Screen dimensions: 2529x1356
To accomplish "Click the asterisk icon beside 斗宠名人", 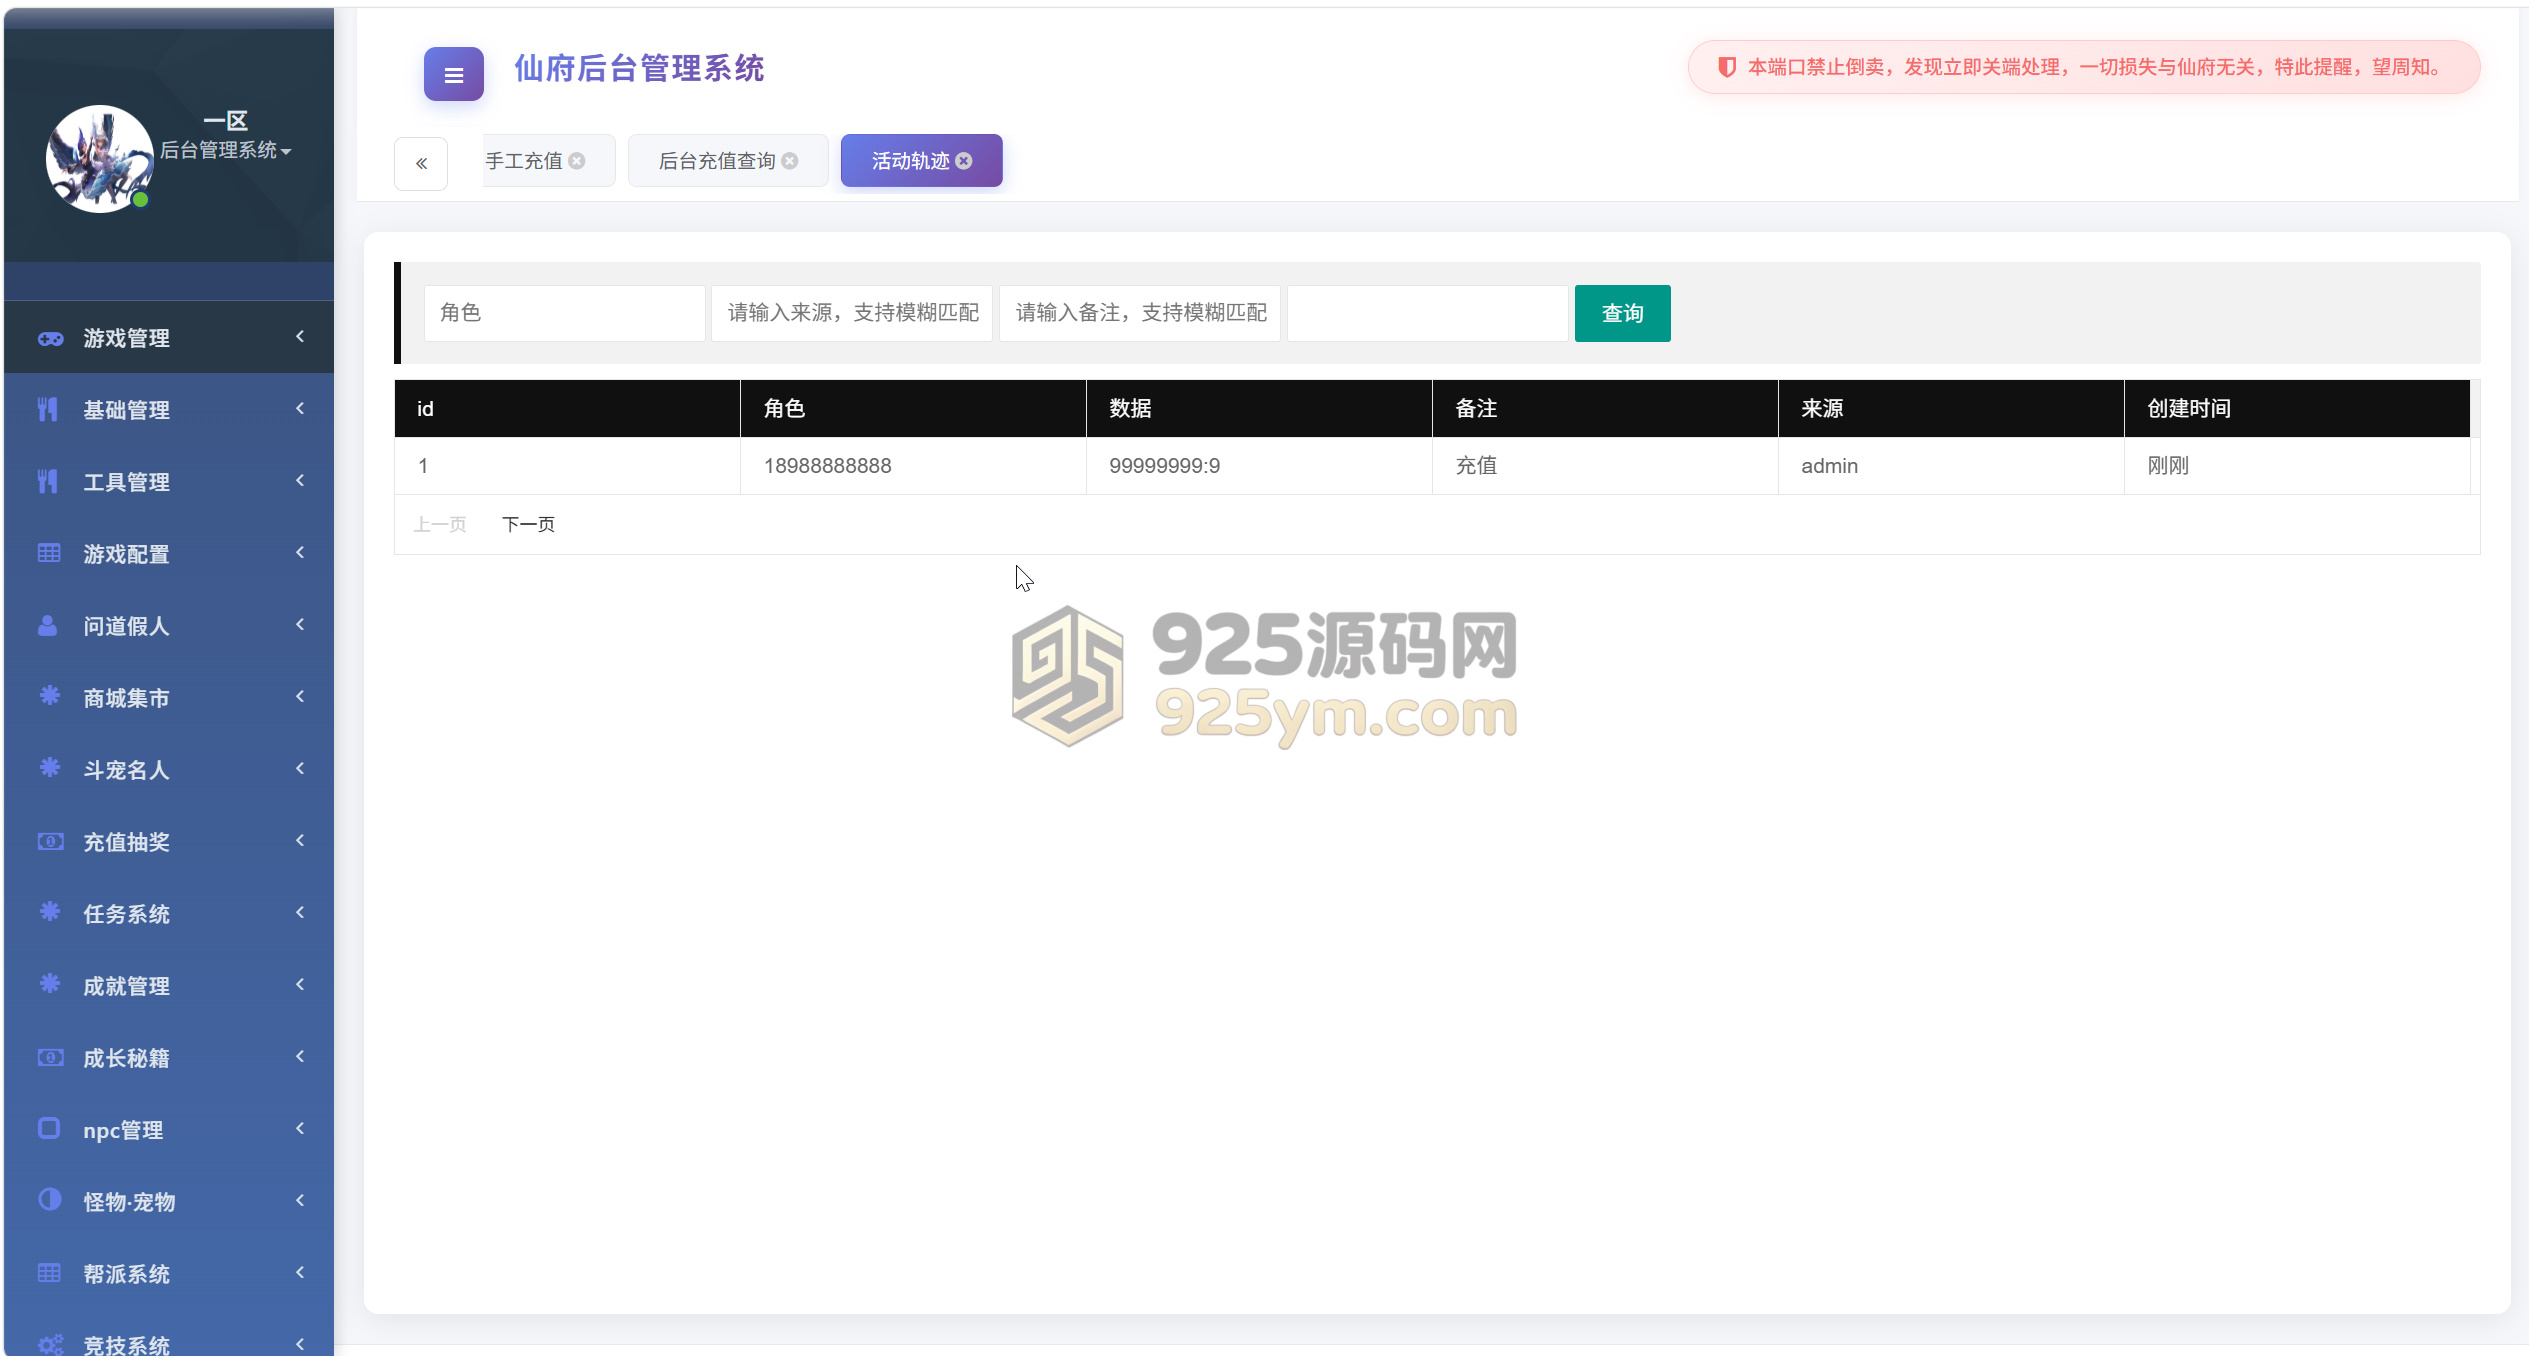I will point(49,767).
